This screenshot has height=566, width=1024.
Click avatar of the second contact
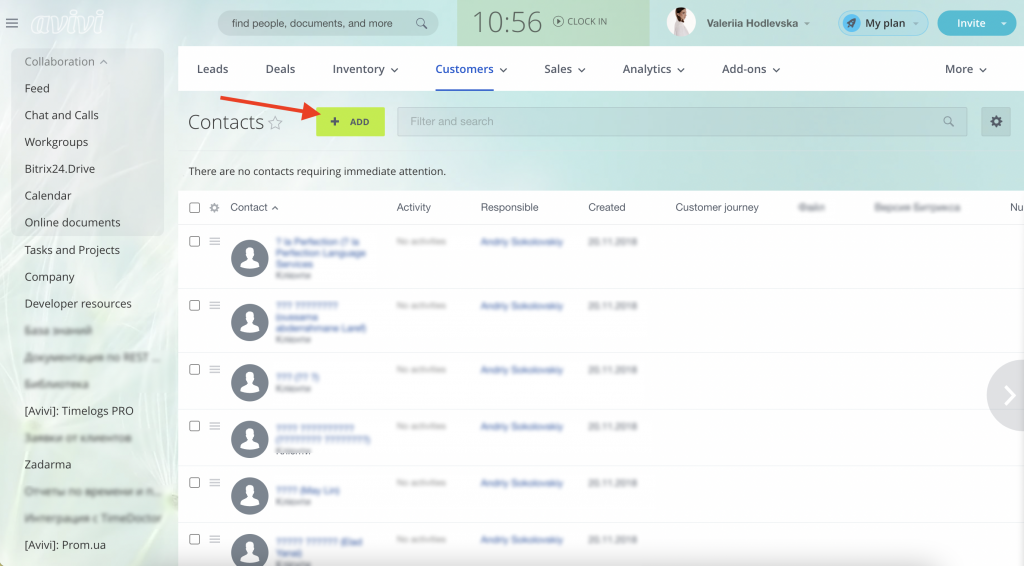click(x=249, y=322)
